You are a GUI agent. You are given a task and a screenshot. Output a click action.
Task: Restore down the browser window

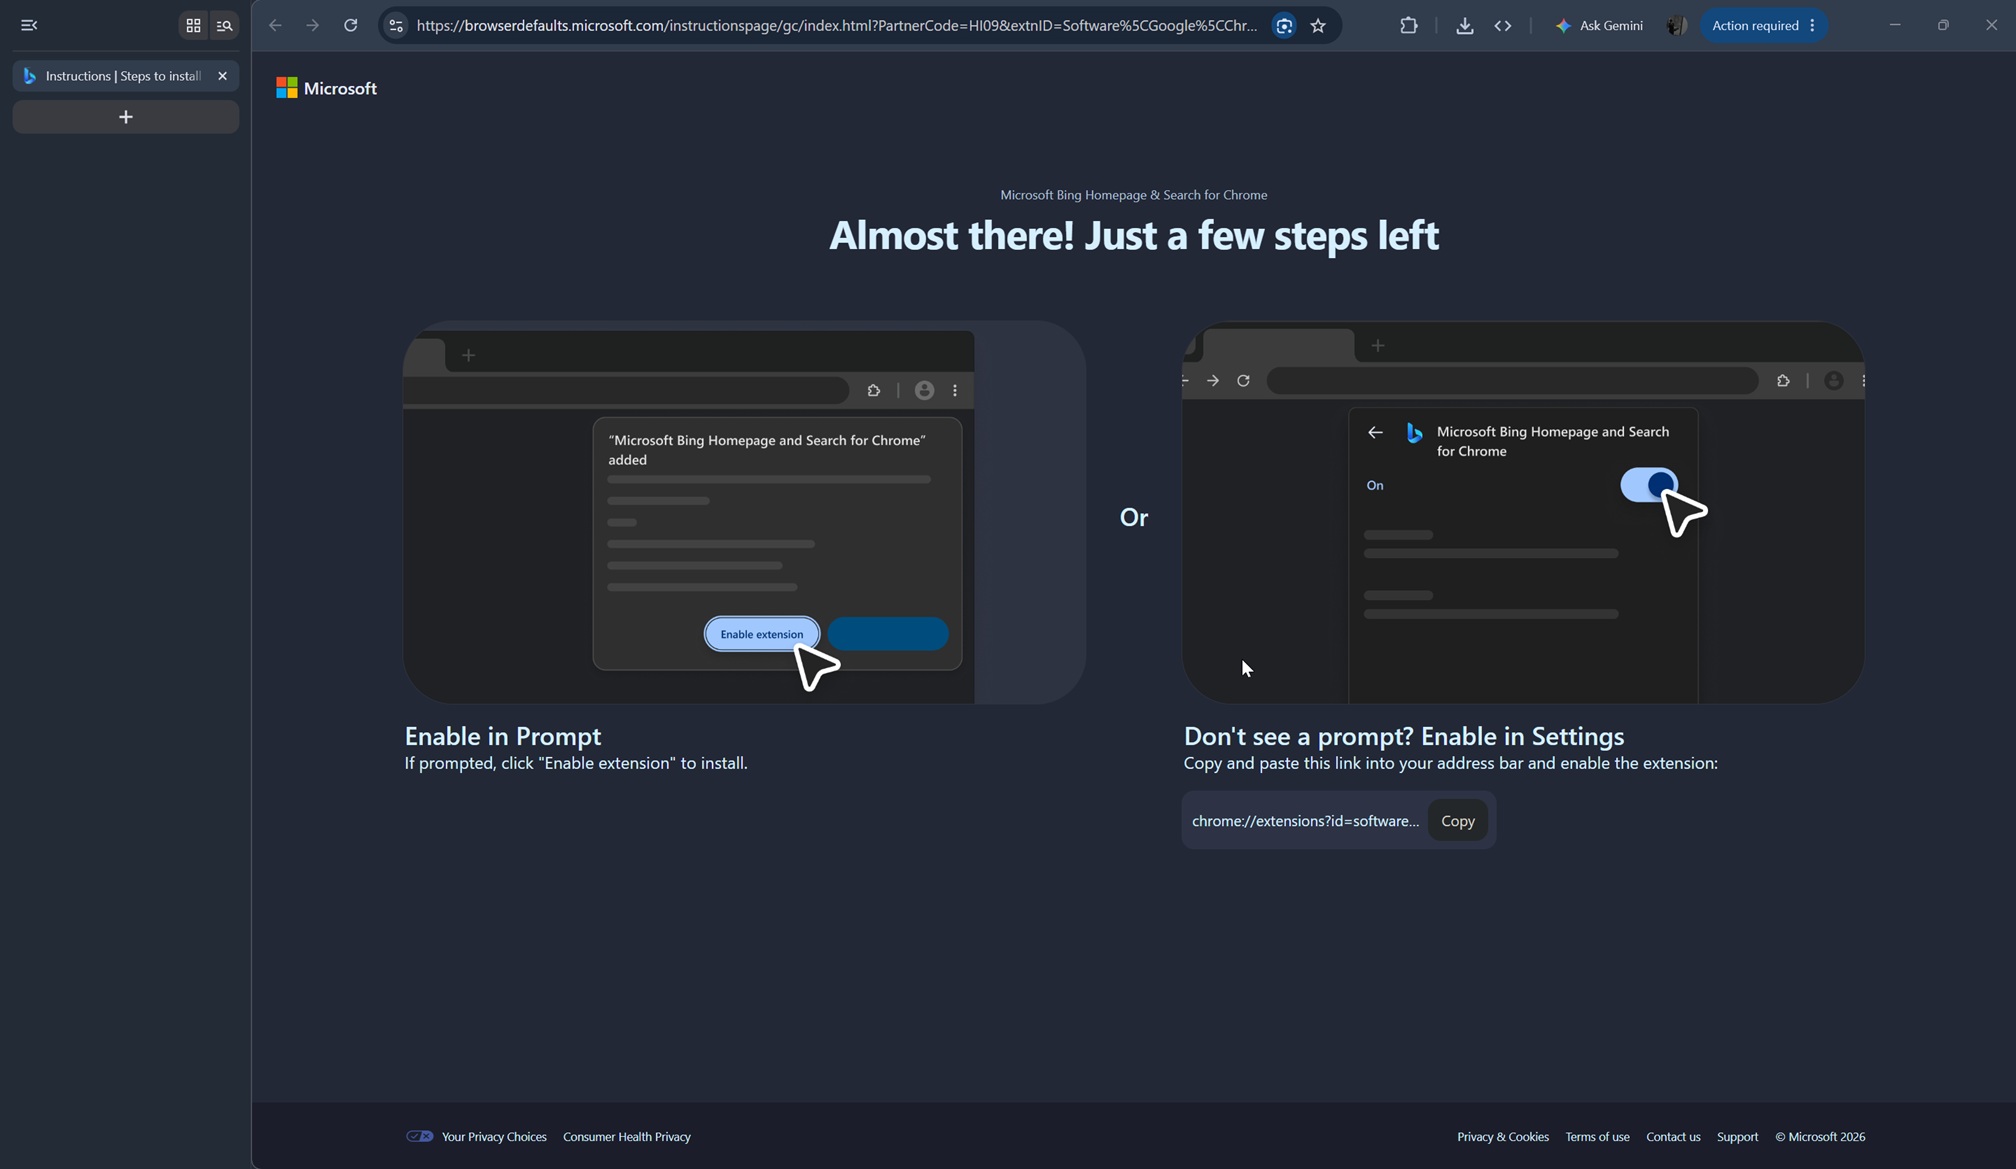click(1942, 25)
